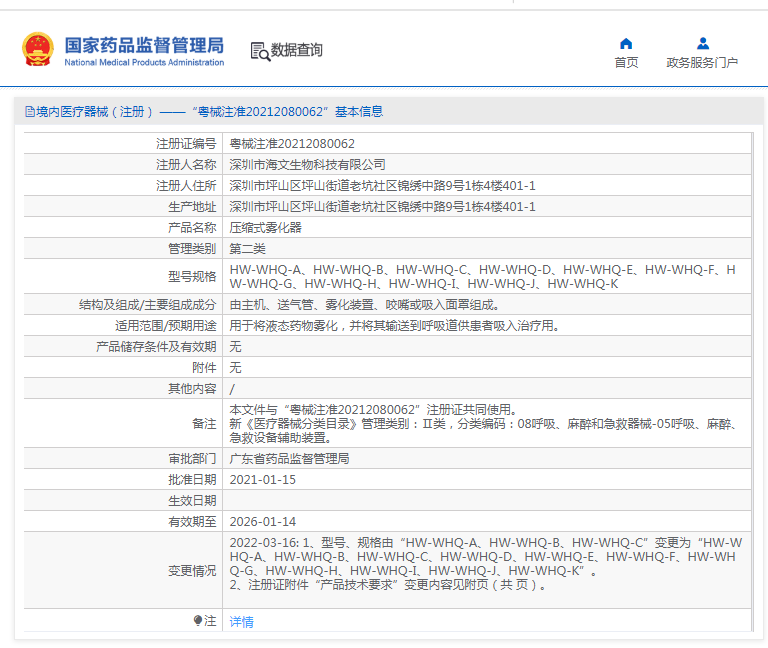The width and height of the screenshot is (768, 648).
Task: Click the 注册证编号 row label
Action: click(186, 144)
